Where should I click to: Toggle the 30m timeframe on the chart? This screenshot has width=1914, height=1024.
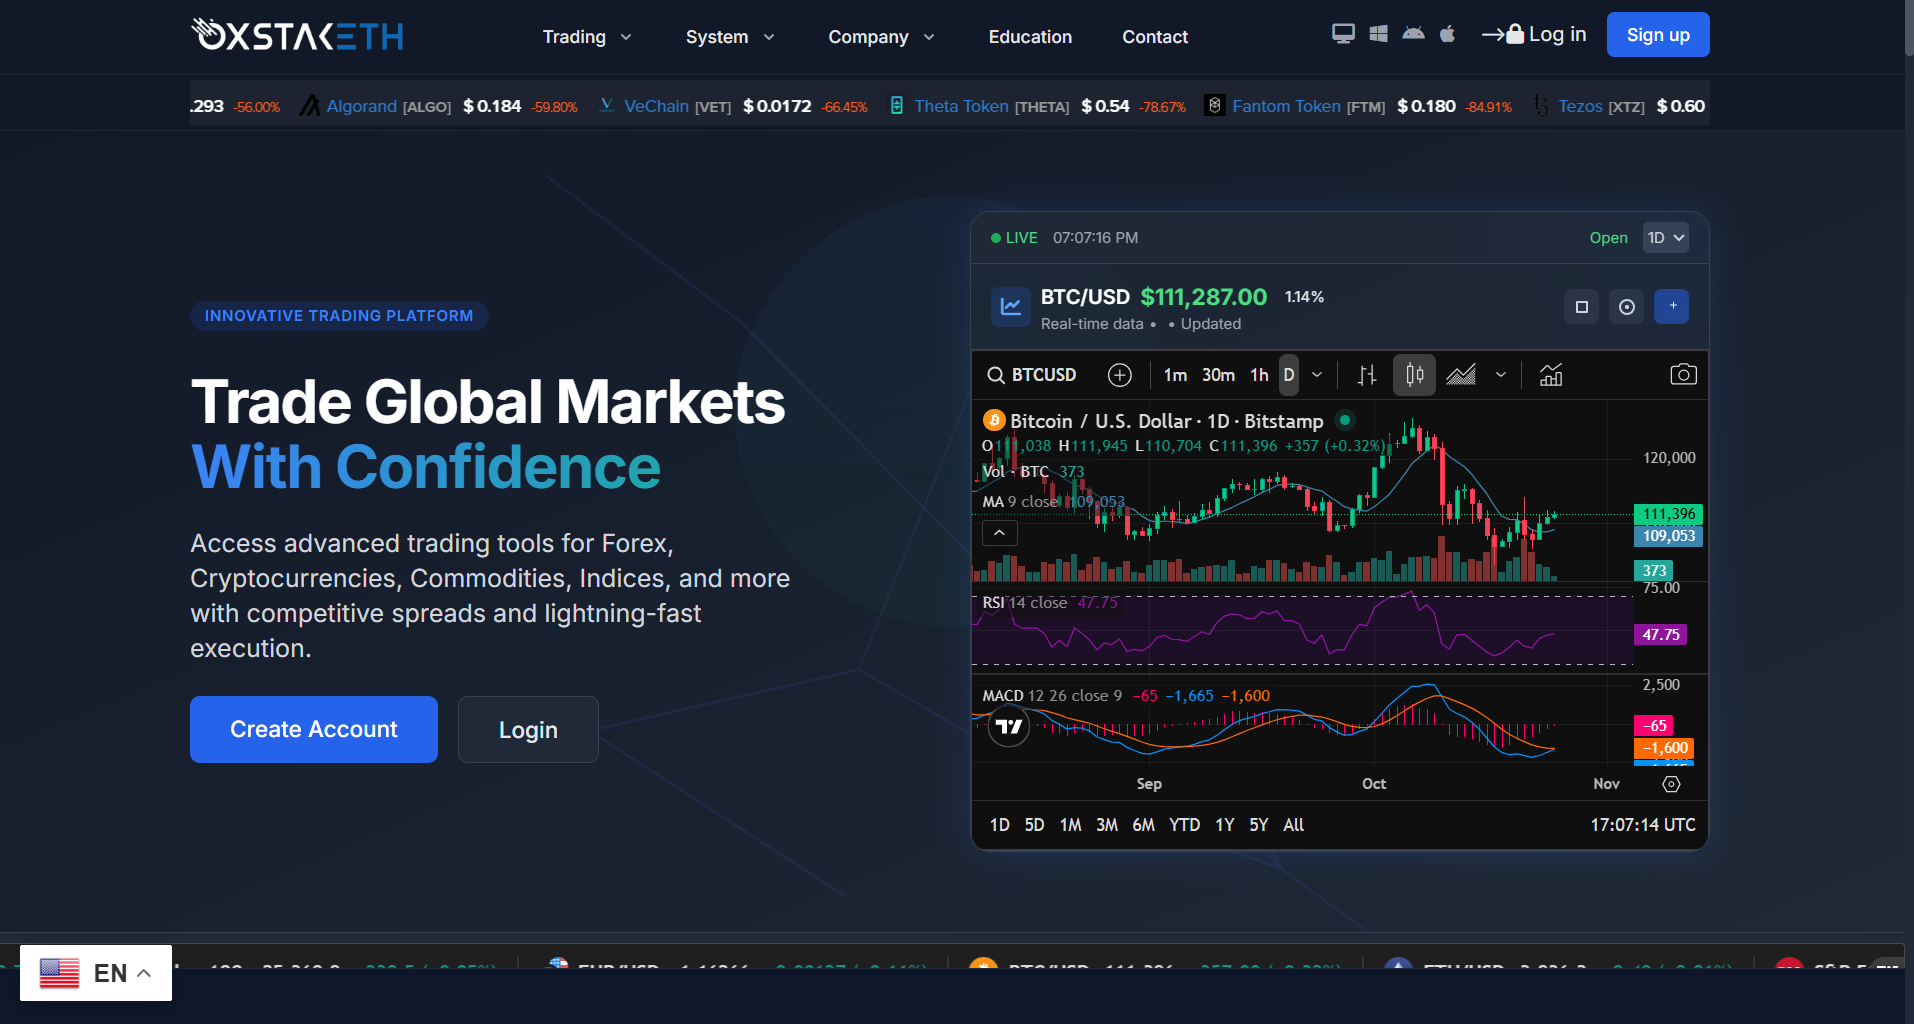pyautogui.click(x=1218, y=375)
